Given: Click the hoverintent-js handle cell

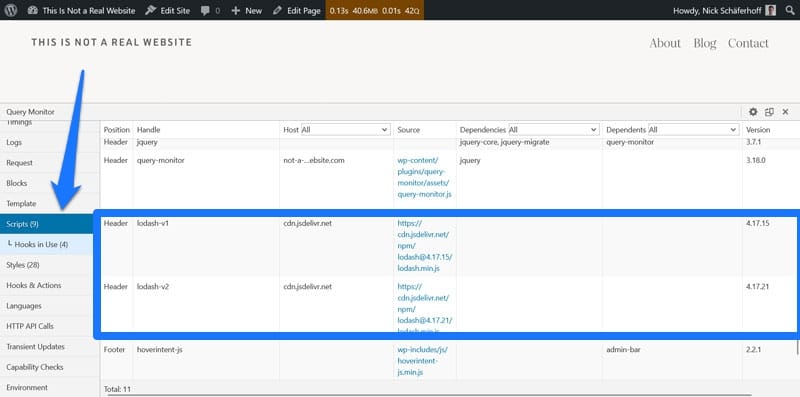Looking at the screenshot, I should coord(160,350).
